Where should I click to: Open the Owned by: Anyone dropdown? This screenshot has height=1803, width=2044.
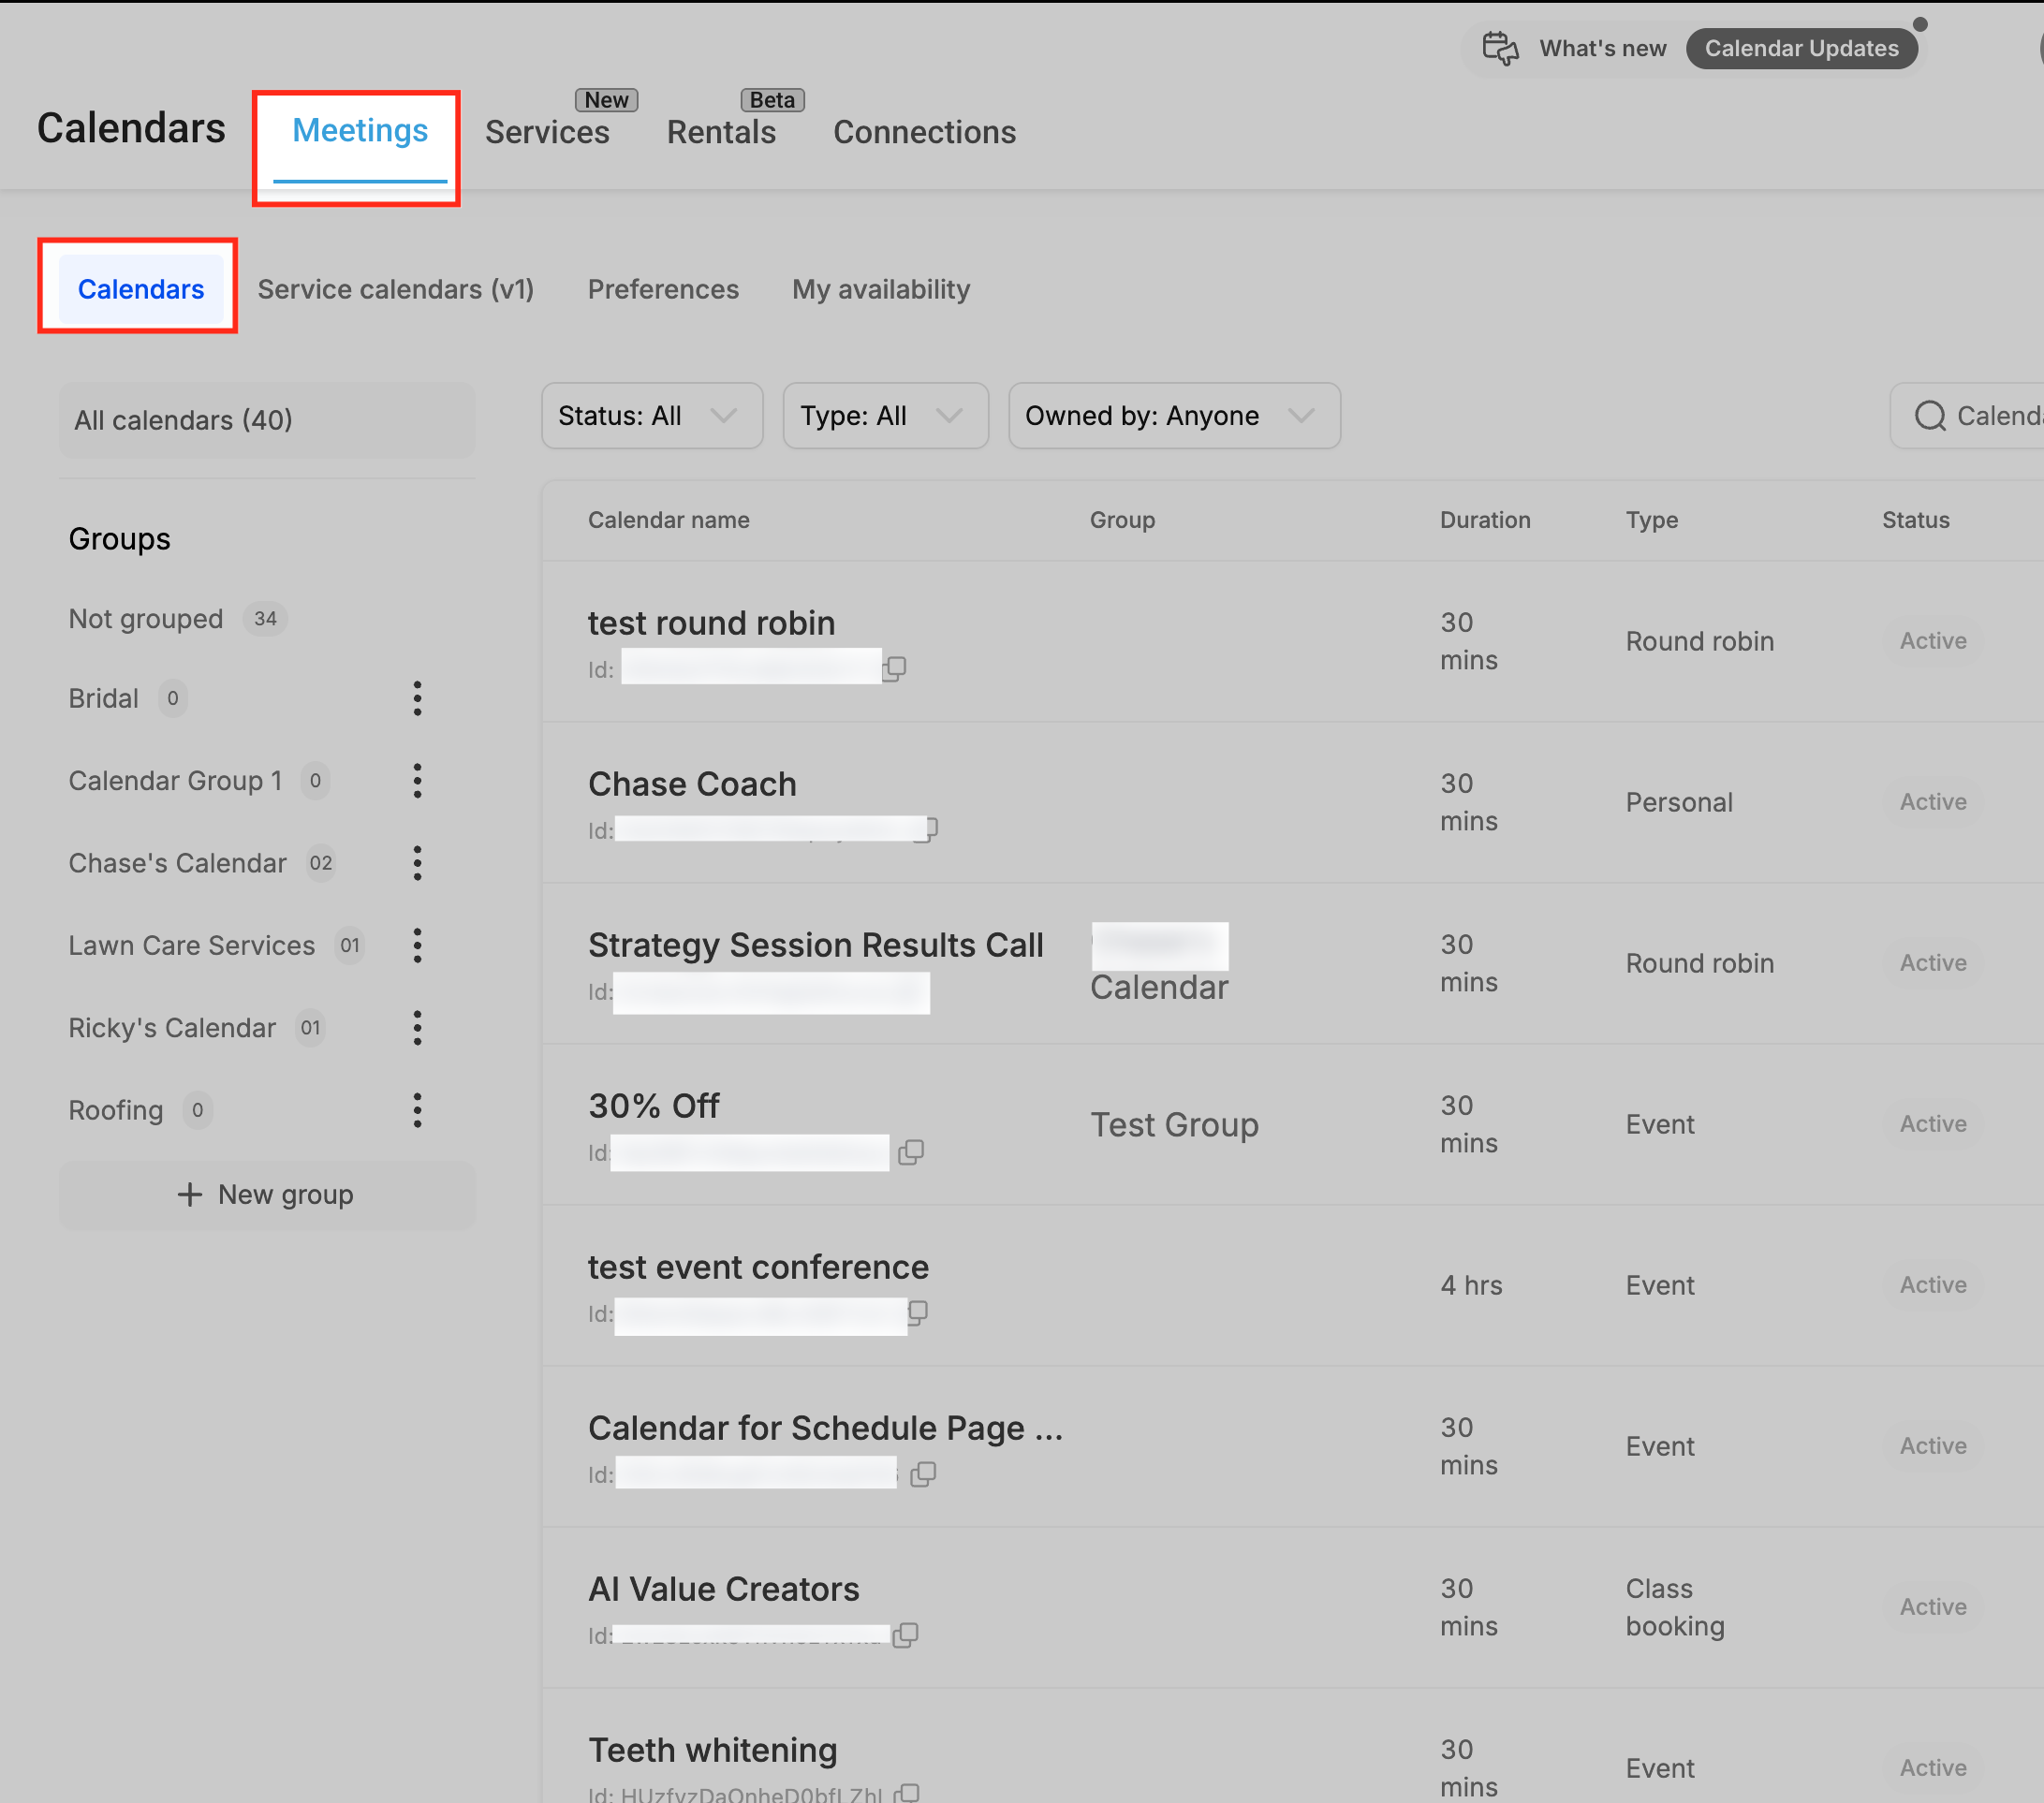pos(1175,416)
